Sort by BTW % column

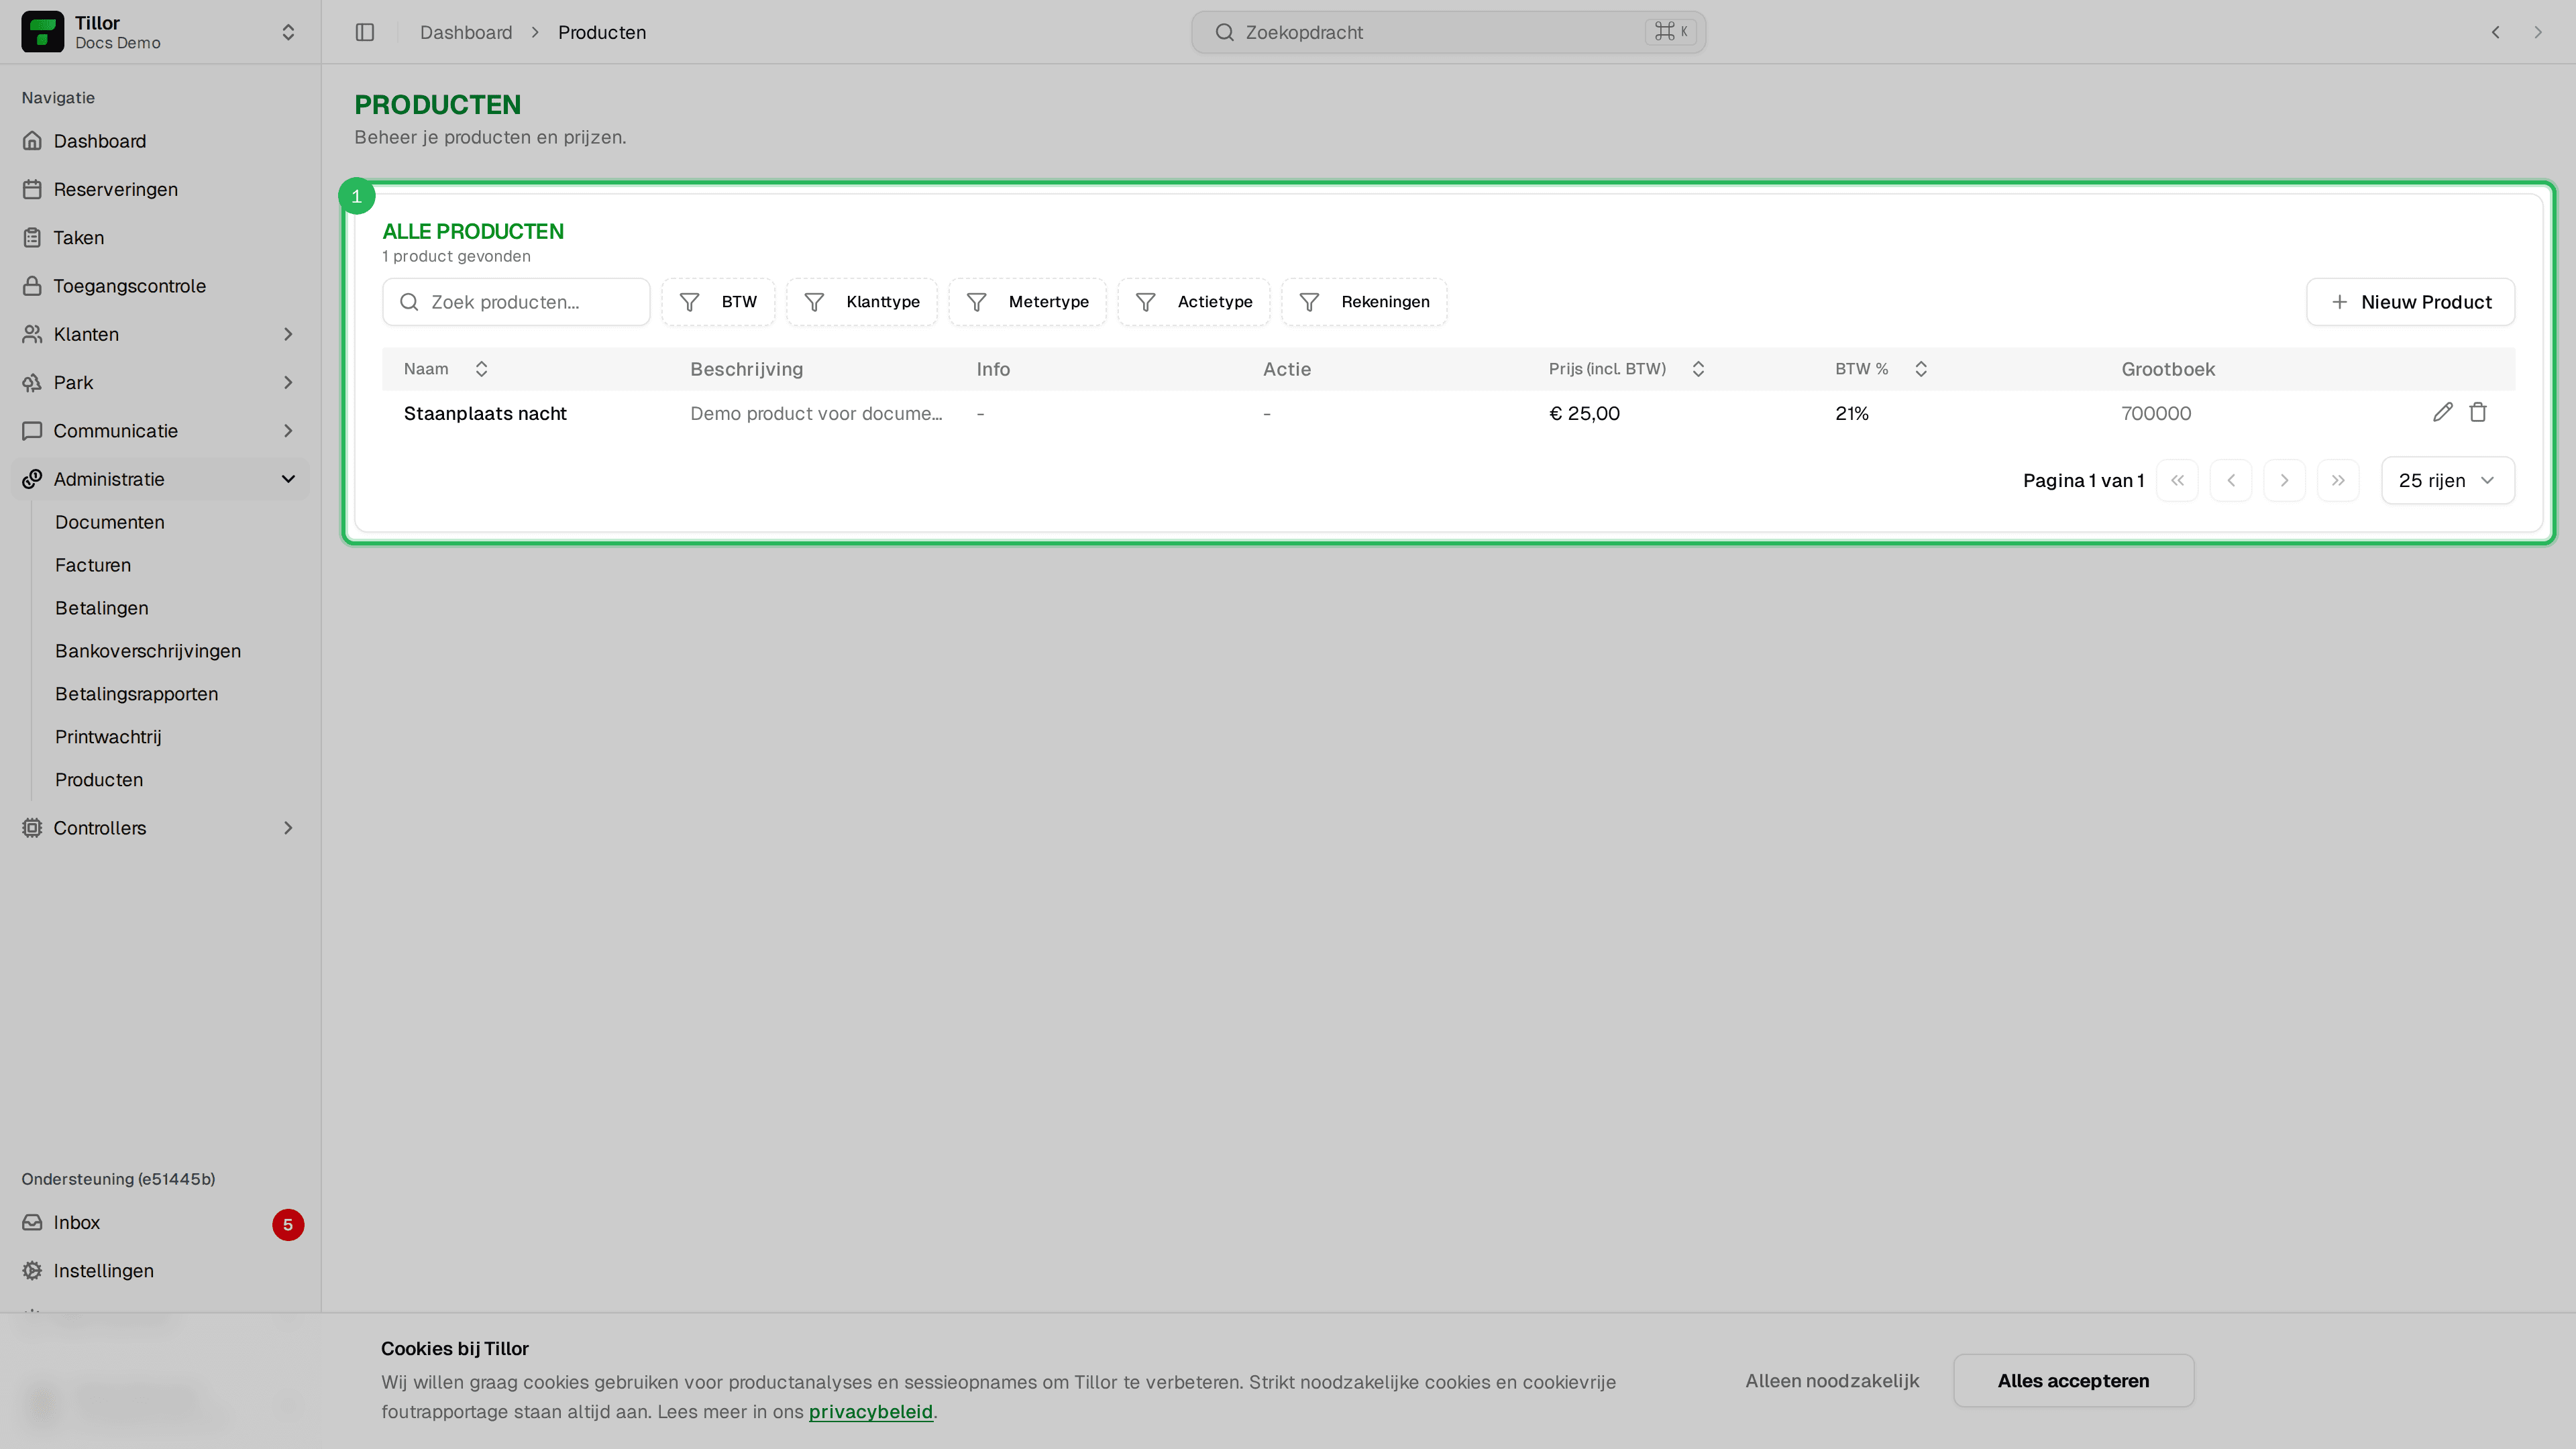1881,369
